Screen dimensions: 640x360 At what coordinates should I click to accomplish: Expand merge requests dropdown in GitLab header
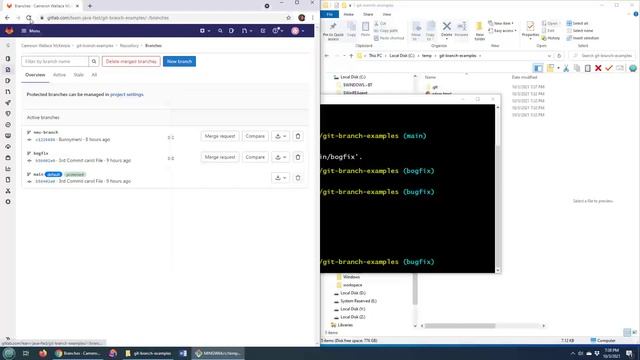click(247, 31)
